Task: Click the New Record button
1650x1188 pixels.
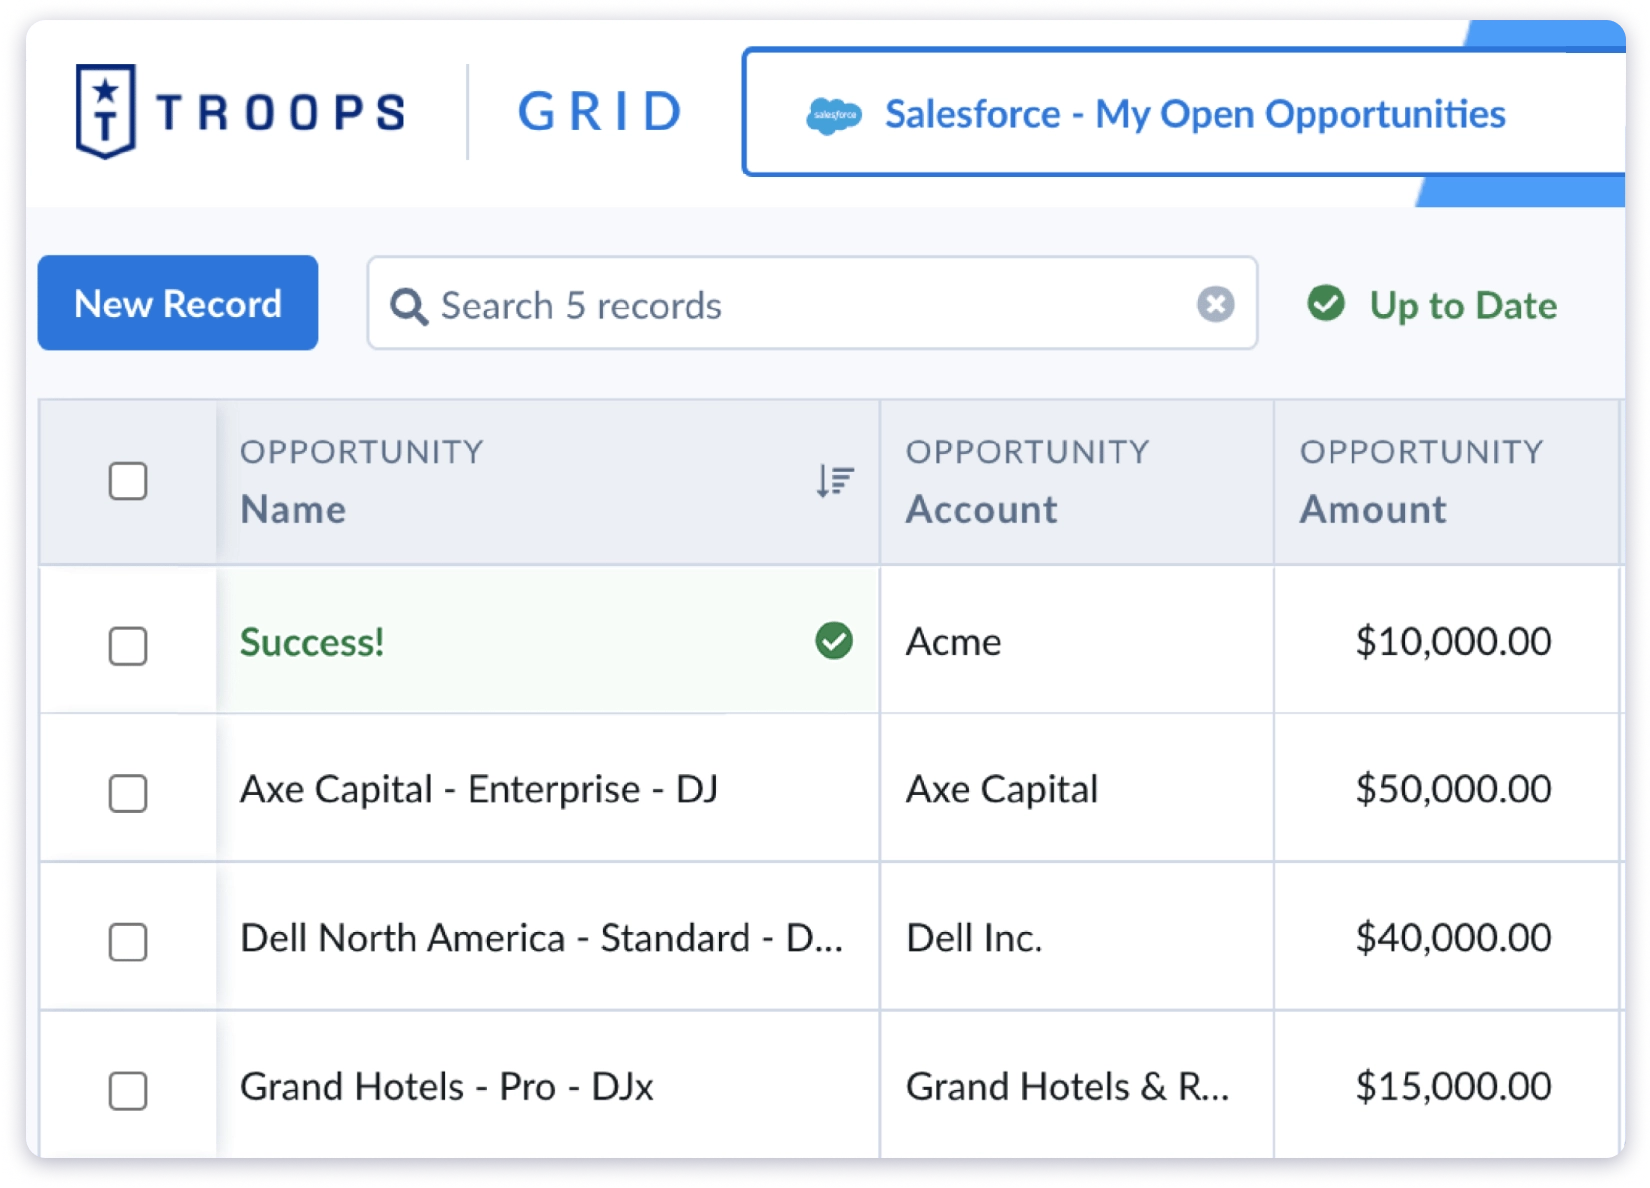Action: [x=178, y=303]
